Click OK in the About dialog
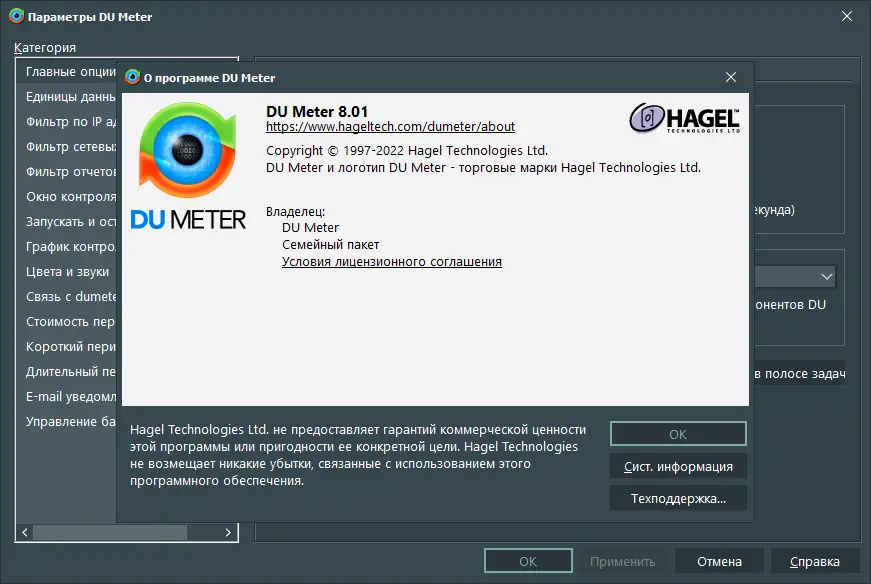This screenshot has height=584, width=871. click(x=678, y=434)
